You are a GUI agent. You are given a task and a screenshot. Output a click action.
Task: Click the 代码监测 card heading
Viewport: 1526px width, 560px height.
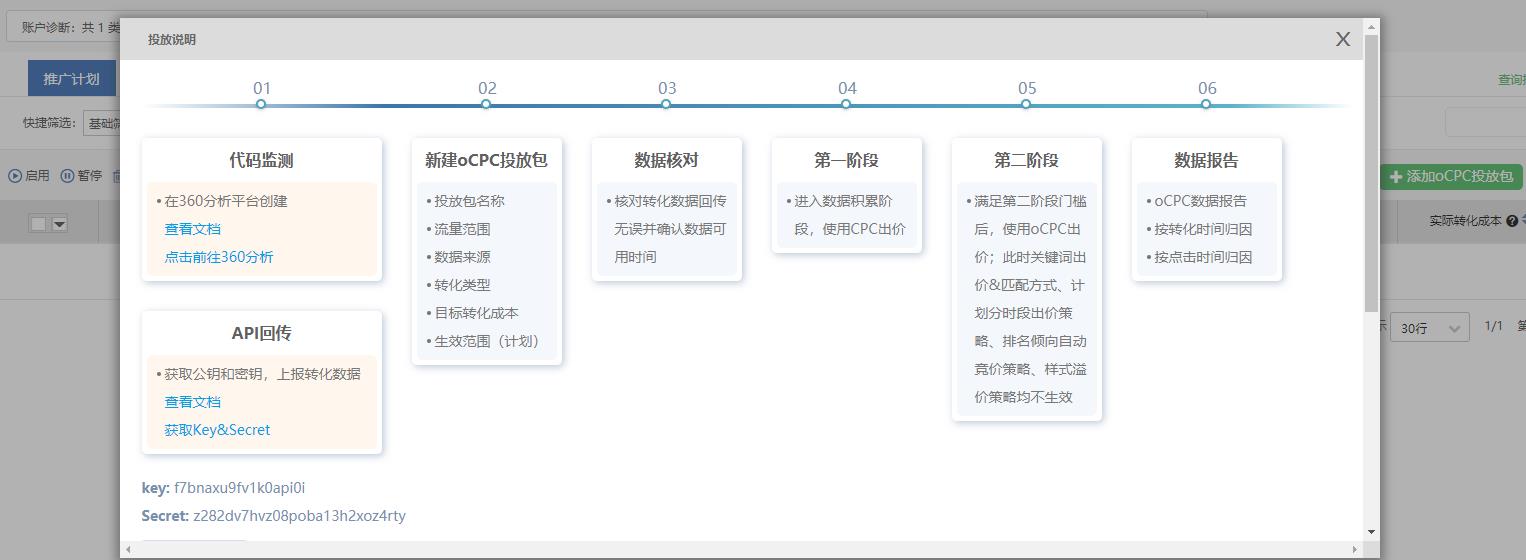tap(261, 160)
